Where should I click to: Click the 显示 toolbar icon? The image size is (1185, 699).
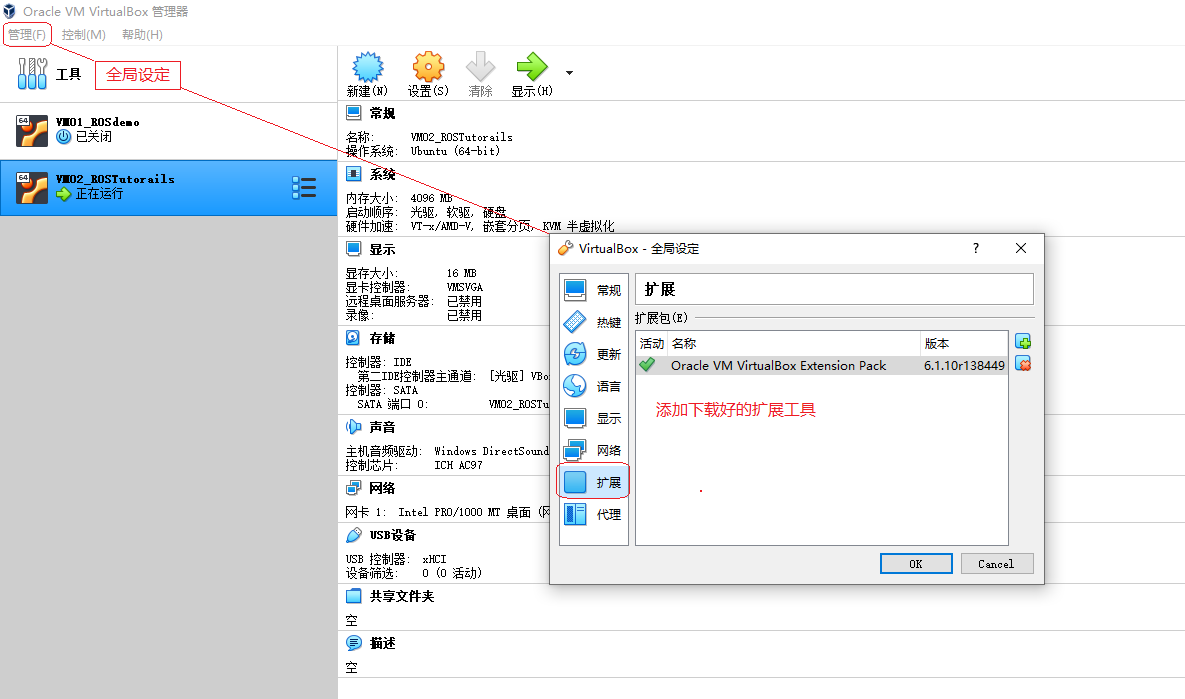[530, 72]
